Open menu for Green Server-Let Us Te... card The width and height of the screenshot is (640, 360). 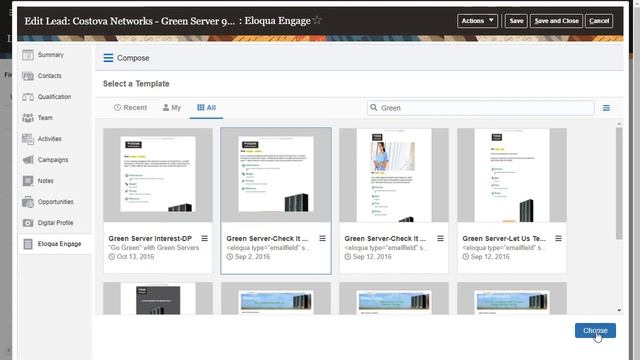pyautogui.click(x=558, y=238)
